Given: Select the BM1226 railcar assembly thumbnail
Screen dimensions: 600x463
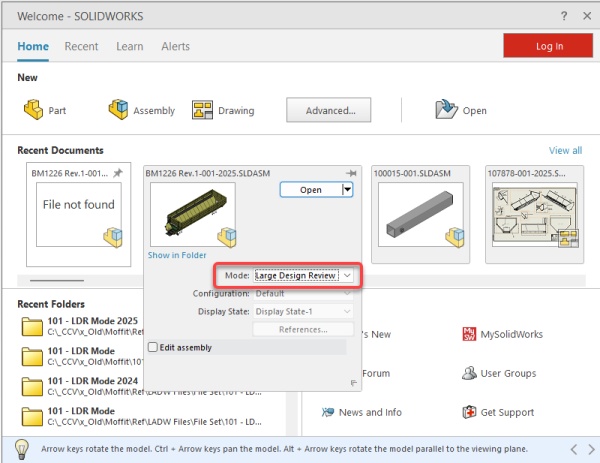Looking at the screenshot, I should [x=192, y=214].
